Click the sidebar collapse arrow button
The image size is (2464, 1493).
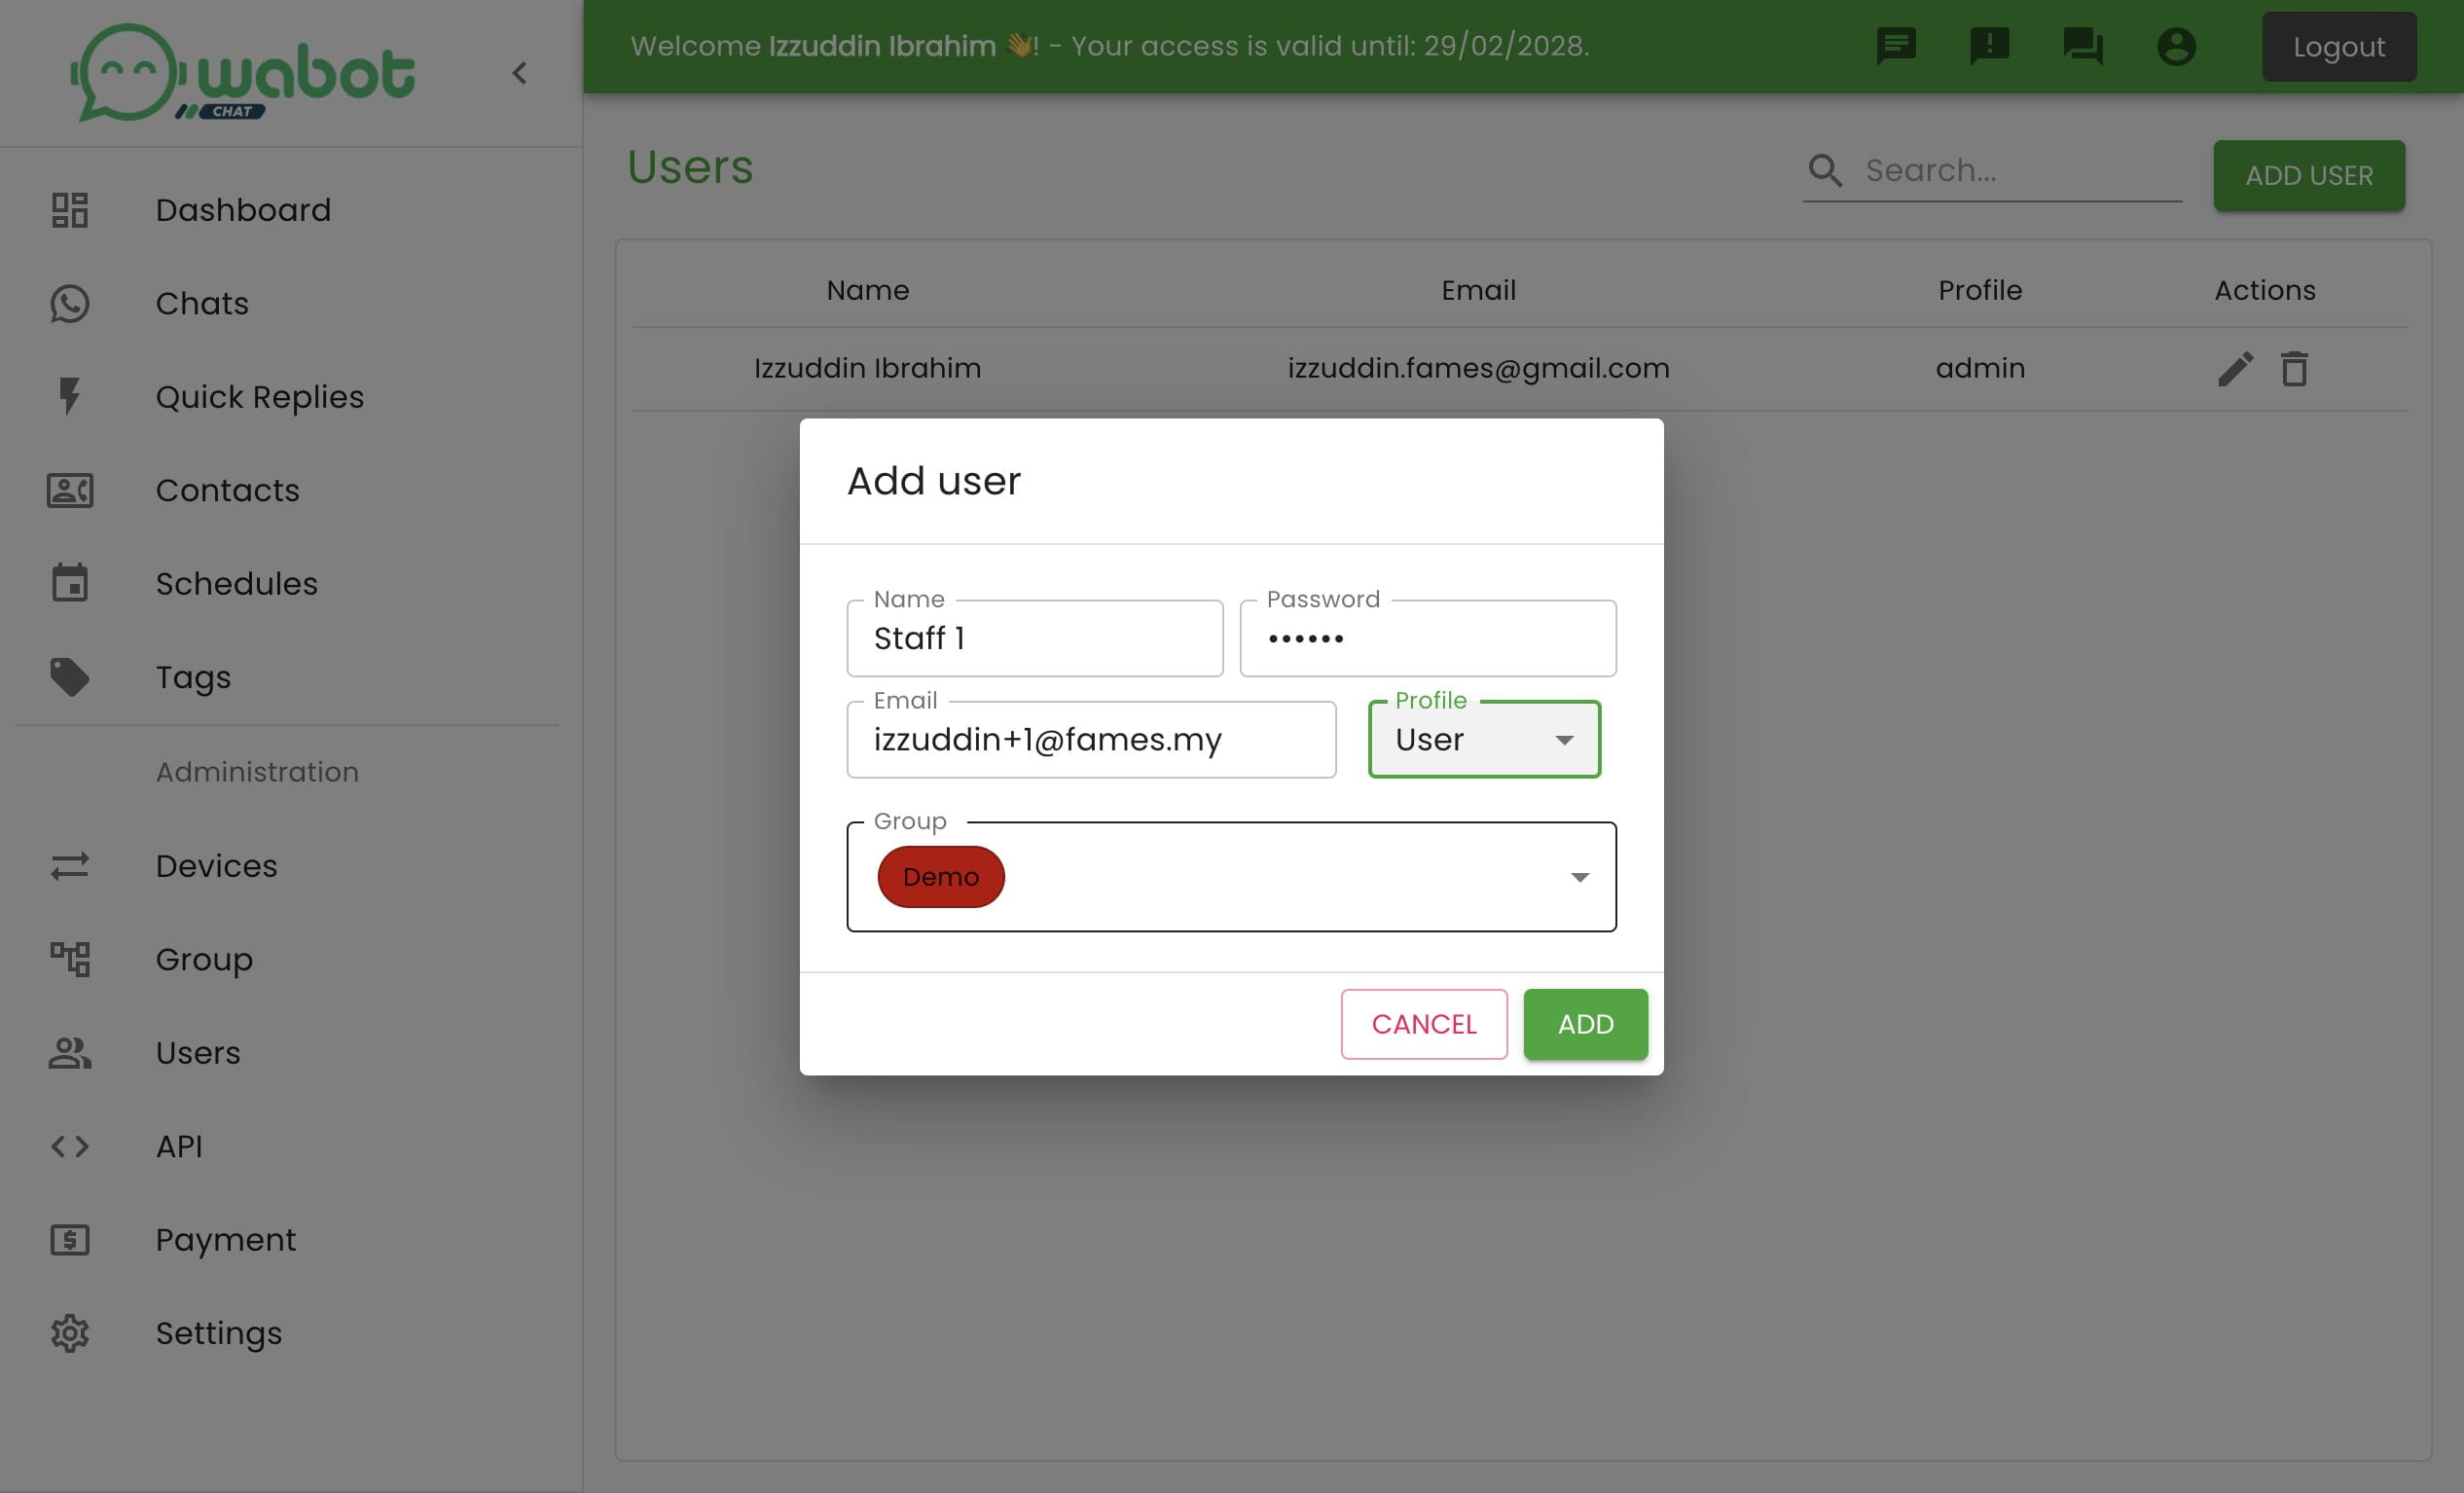[x=520, y=72]
